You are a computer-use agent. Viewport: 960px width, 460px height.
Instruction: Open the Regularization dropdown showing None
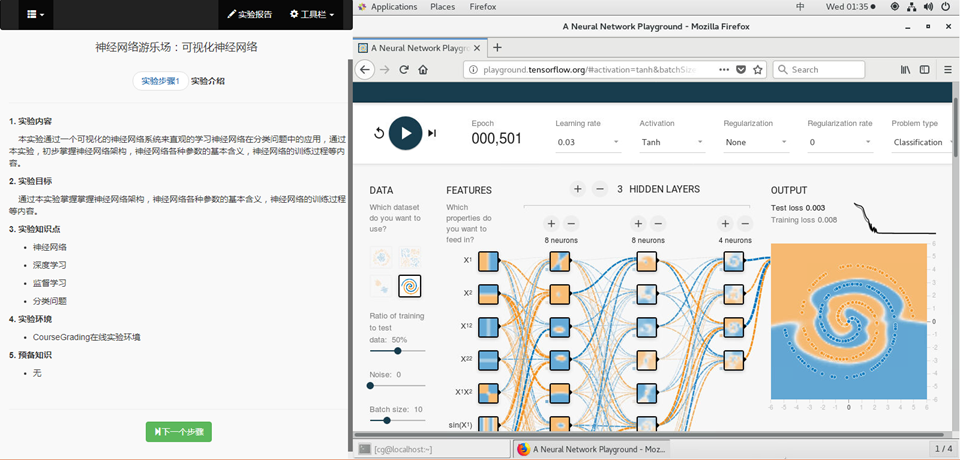pos(756,142)
